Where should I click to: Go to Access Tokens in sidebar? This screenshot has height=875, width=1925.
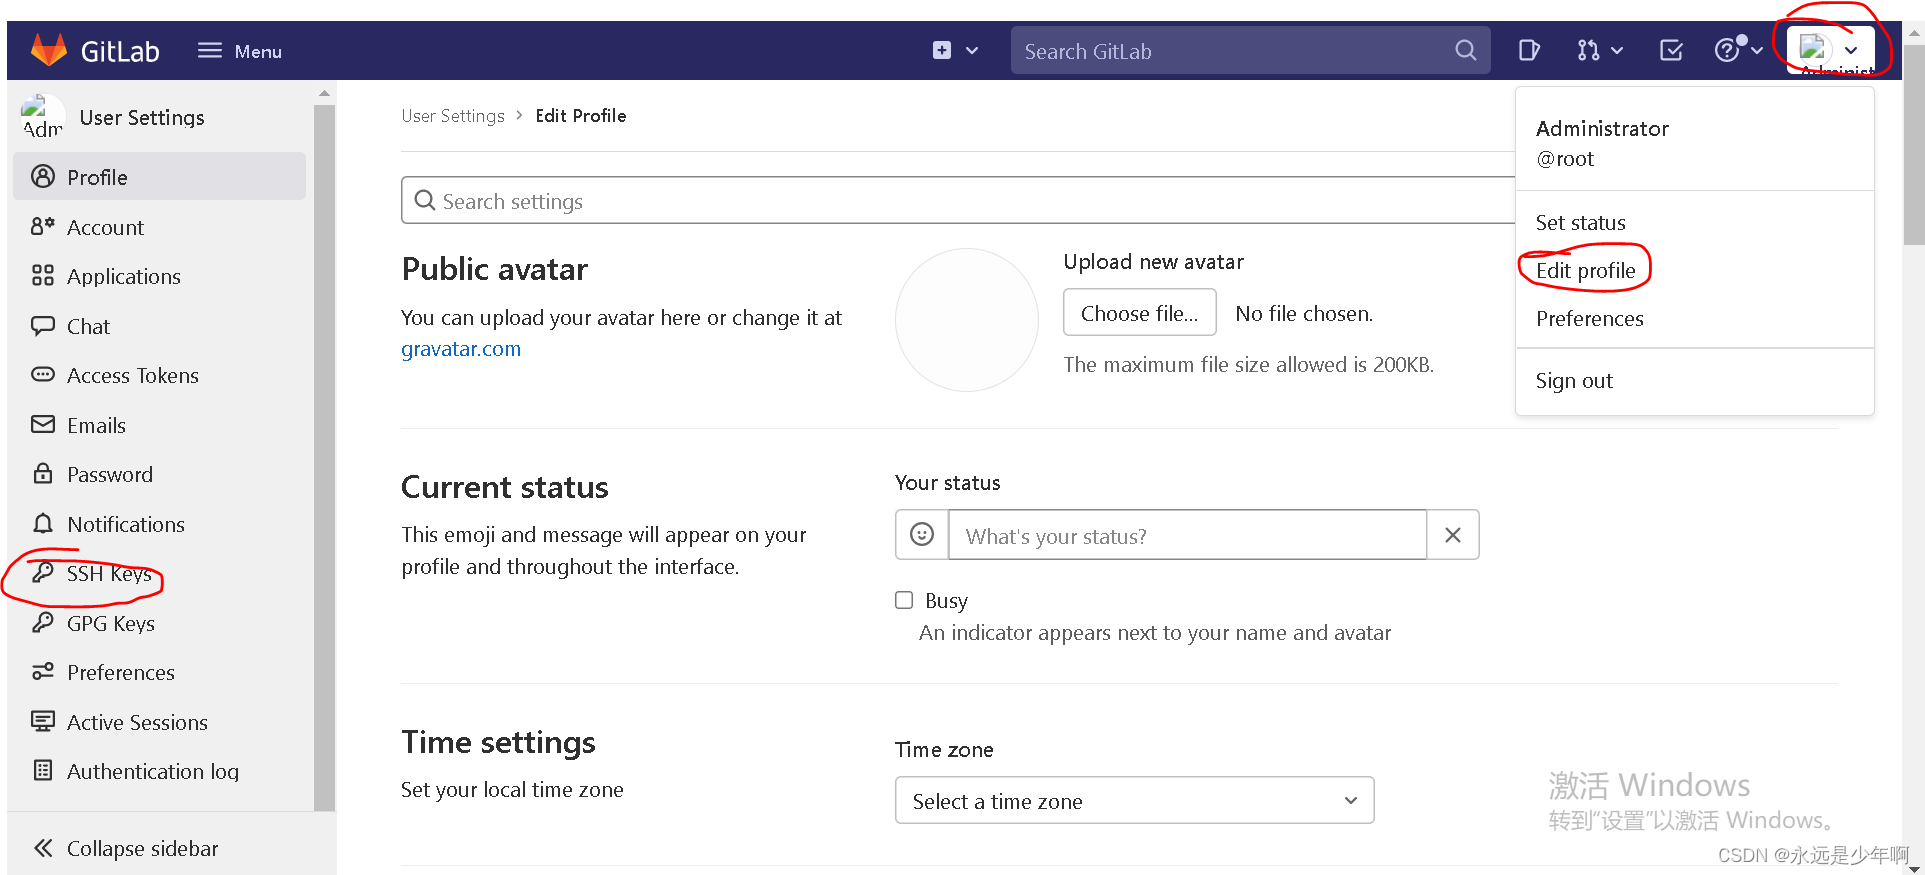(x=132, y=376)
